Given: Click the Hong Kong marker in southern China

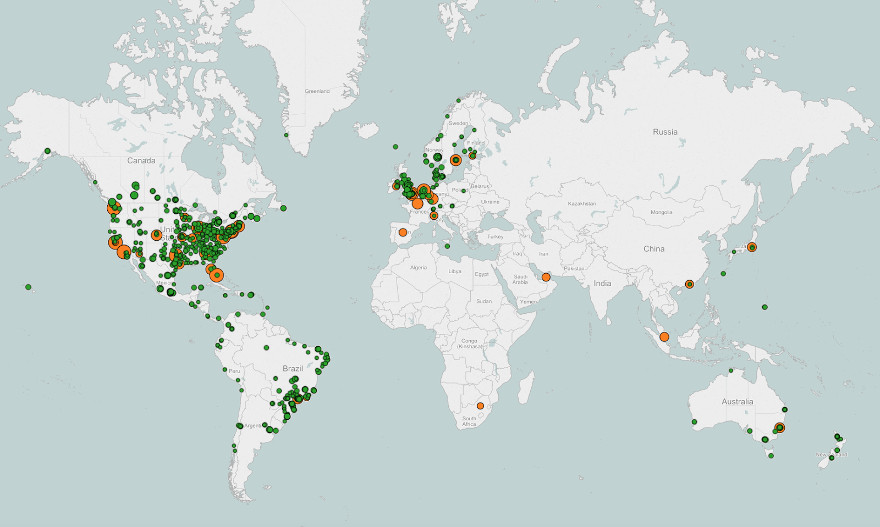Looking at the screenshot, I should (x=689, y=285).
